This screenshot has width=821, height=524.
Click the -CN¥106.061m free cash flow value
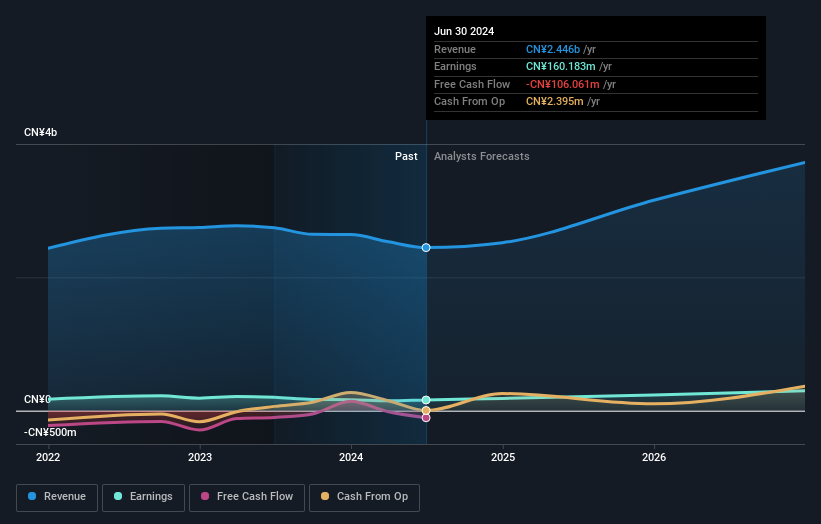point(563,84)
